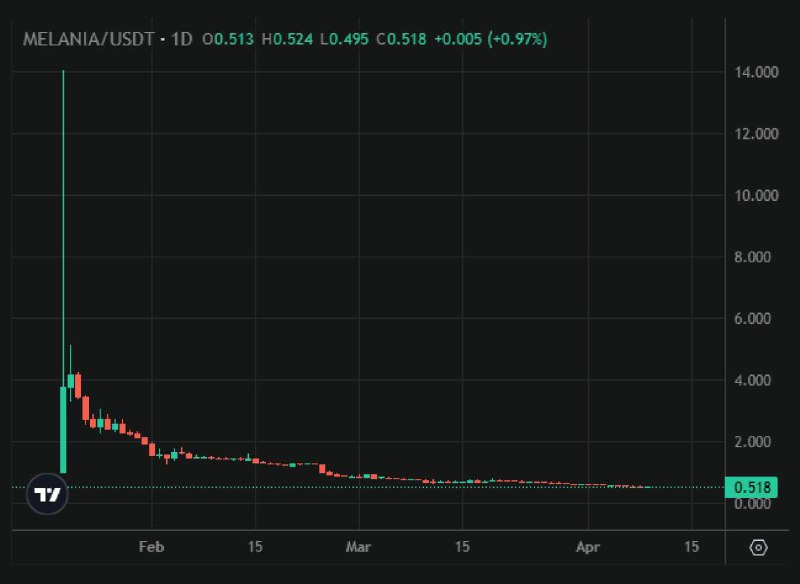Image resolution: width=800 pixels, height=584 pixels.
Task: Select the MELANIA/USDT symbol title
Action: point(88,39)
